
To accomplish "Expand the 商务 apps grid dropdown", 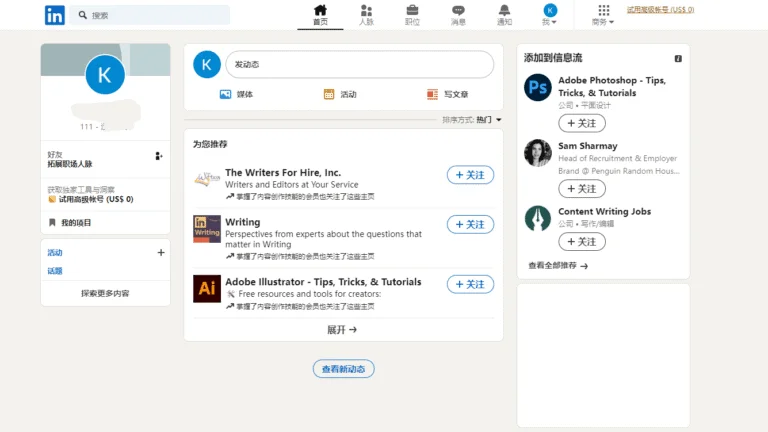I will (x=603, y=15).
